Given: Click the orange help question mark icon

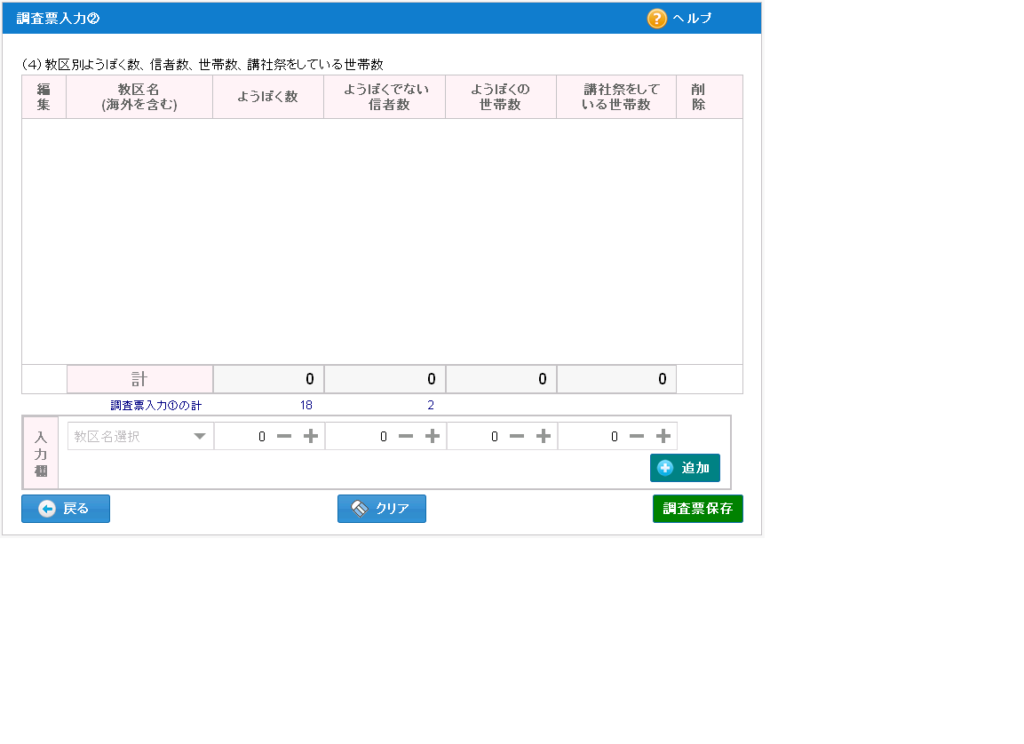Looking at the screenshot, I should [656, 18].
